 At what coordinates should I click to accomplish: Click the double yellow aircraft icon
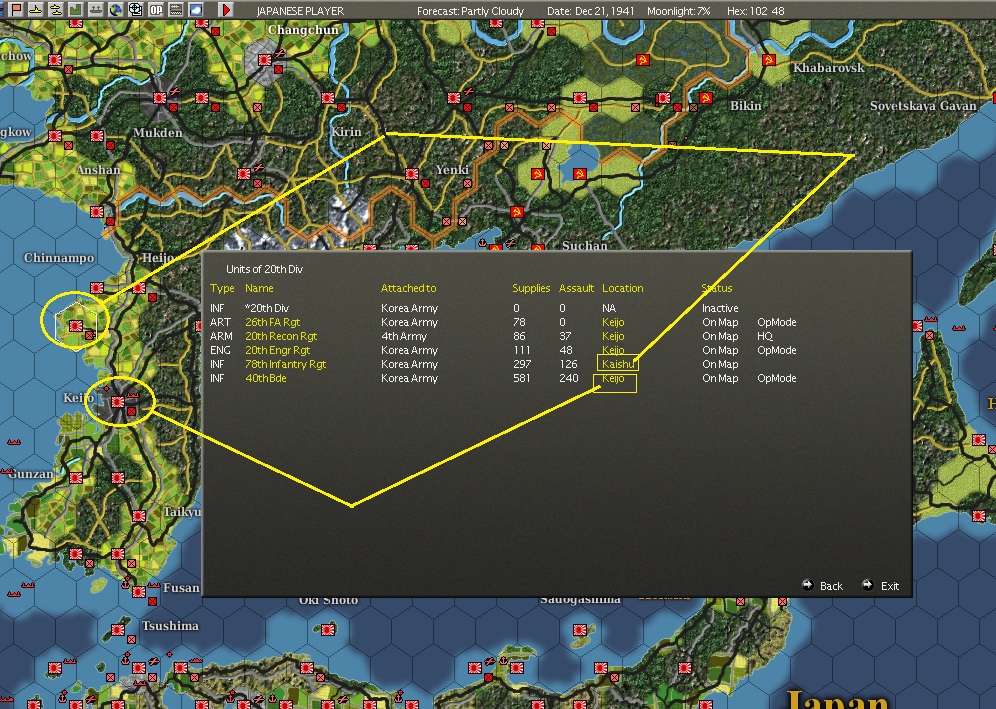pyautogui.click(x=56, y=10)
